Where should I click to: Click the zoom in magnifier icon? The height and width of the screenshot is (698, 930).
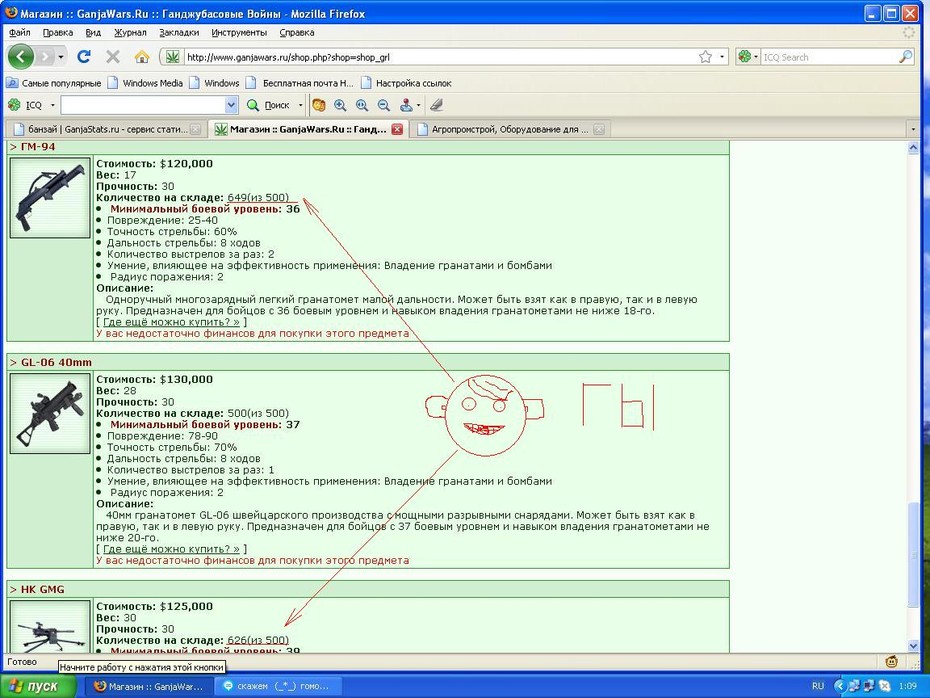pyautogui.click(x=340, y=105)
